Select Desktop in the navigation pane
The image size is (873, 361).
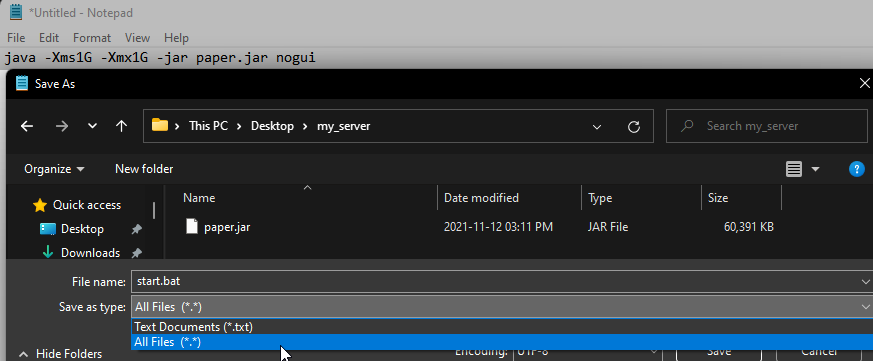pos(82,229)
